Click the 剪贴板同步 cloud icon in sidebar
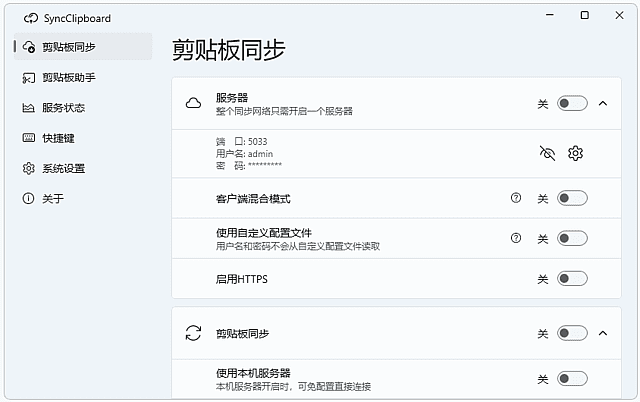The height and width of the screenshot is (402, 640). tap(29, 47)
